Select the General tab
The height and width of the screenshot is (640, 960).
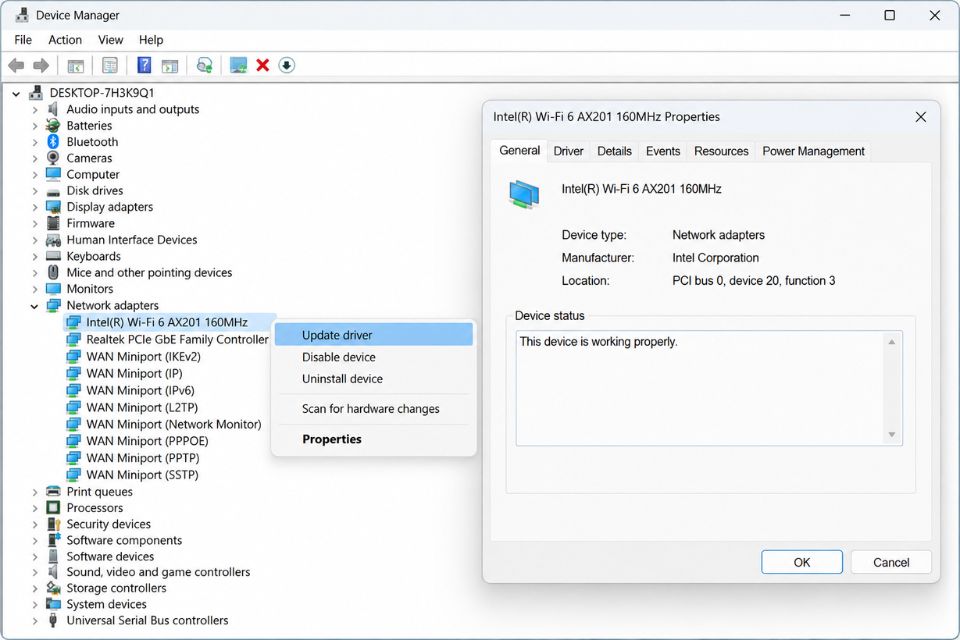tap(519, 151)
